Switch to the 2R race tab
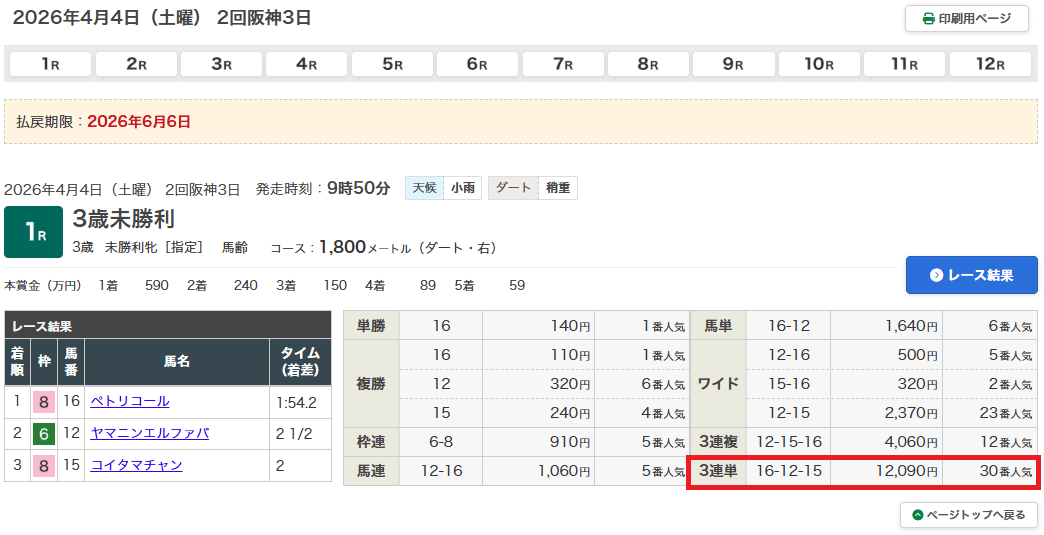The image size is (1044, 535). click(x=136, y=64)
